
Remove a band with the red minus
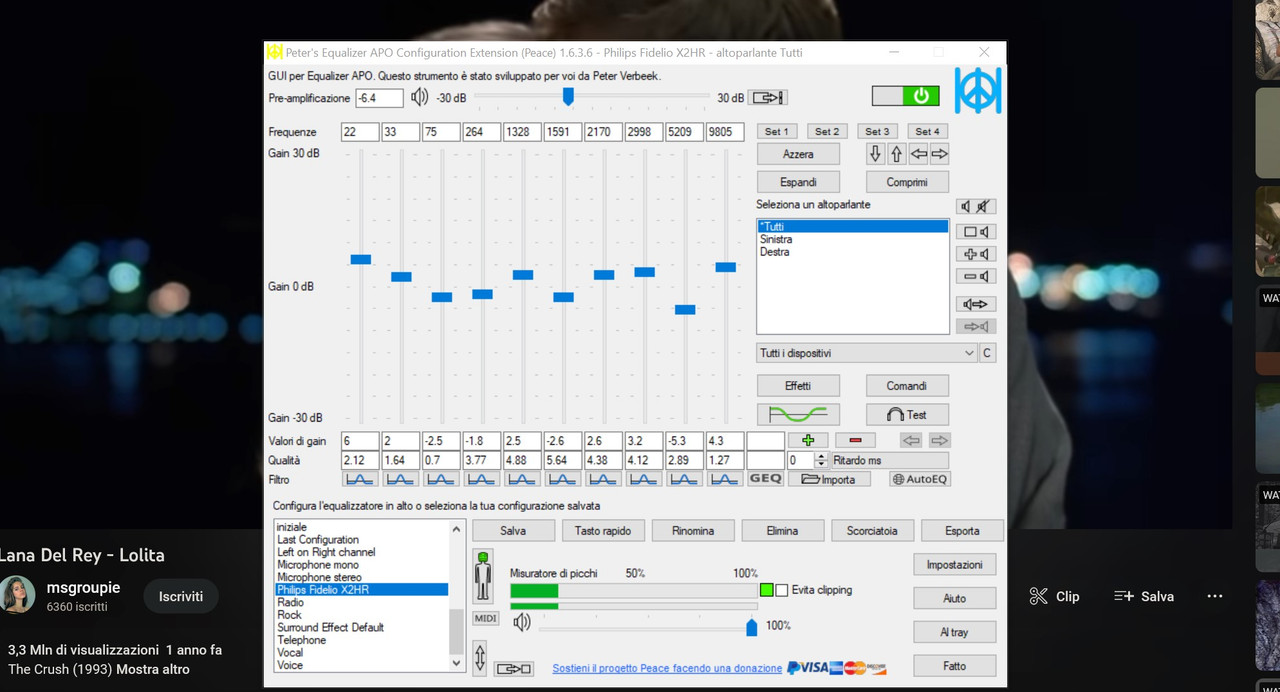[855, 440]
